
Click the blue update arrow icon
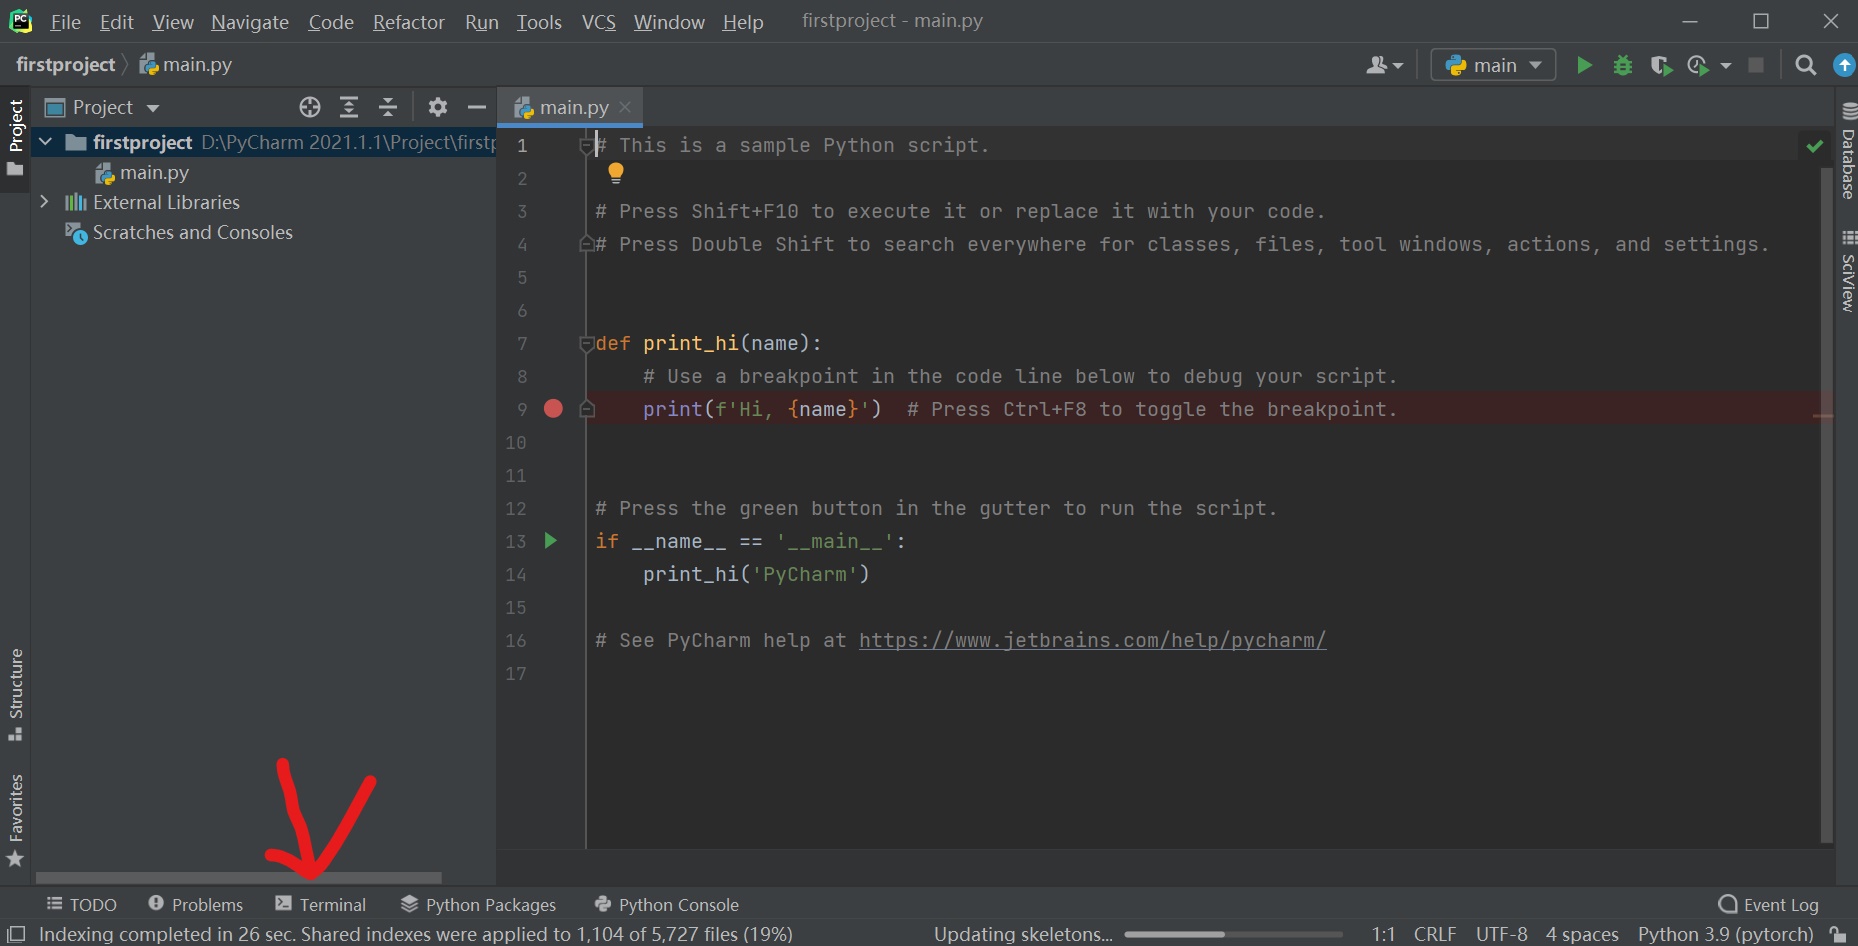coord(1844,65)
